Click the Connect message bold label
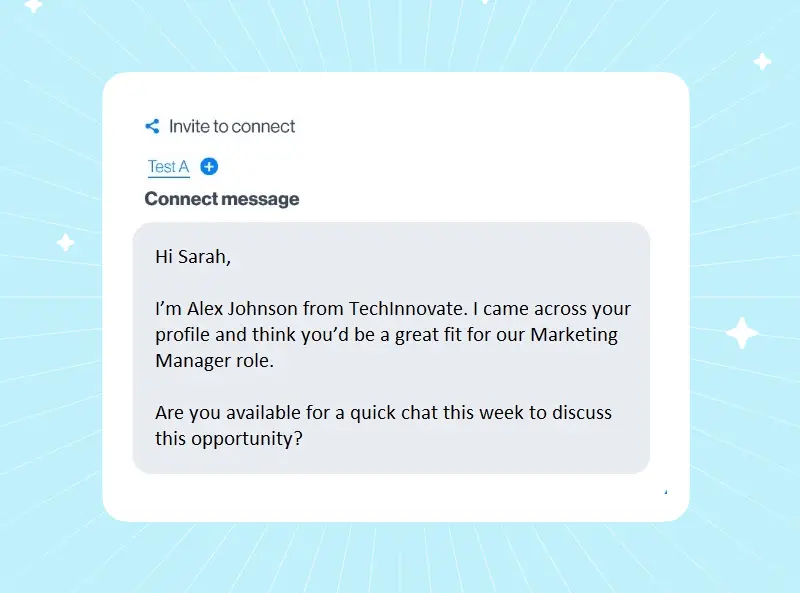Image resolution: width=800 pixels, height=593 pixels. 221,199
